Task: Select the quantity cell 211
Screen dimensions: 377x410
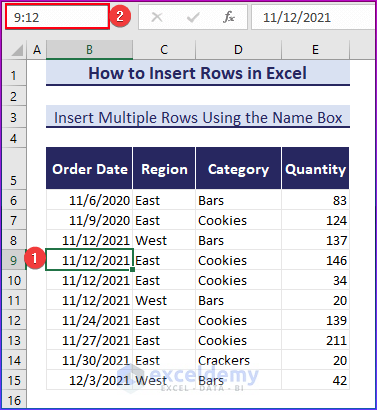Action: coord(315,340)
